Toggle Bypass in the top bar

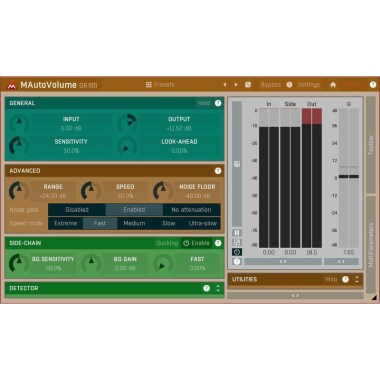[271, 85]
